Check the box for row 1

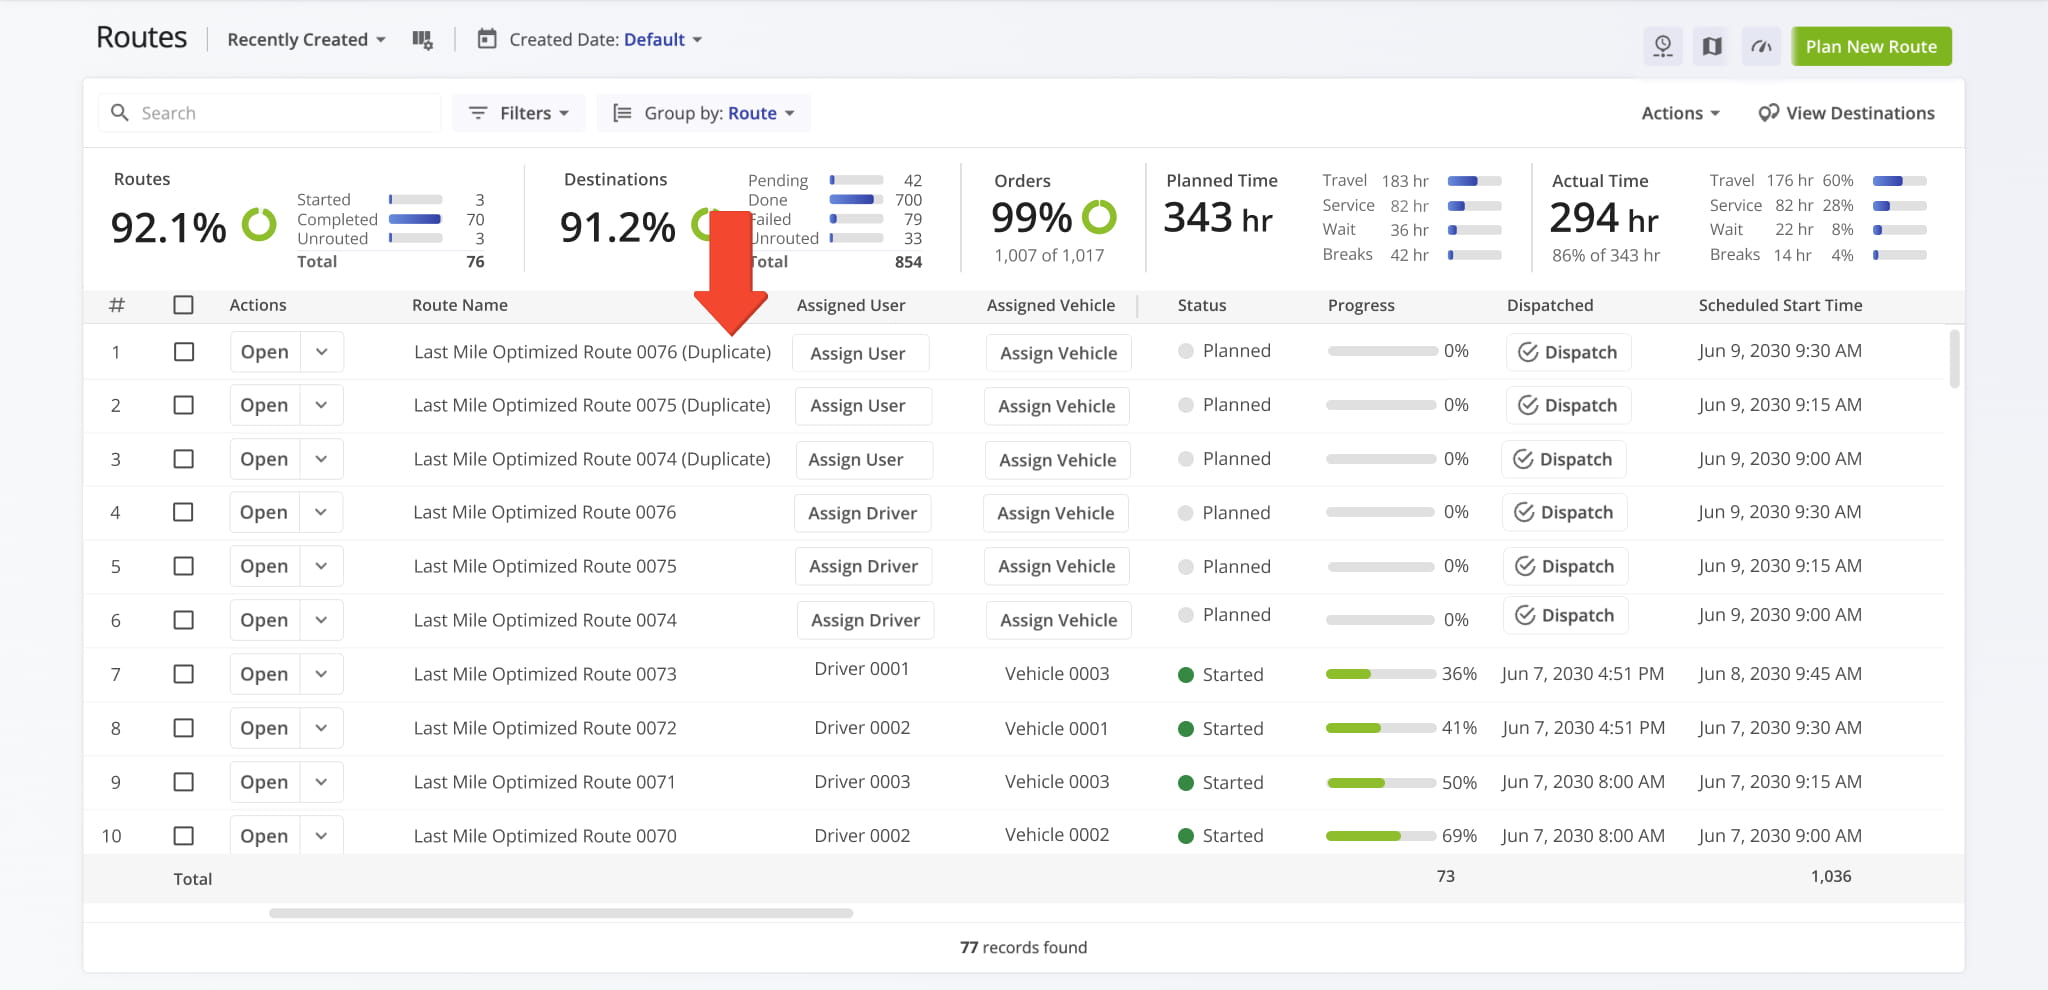183,352
